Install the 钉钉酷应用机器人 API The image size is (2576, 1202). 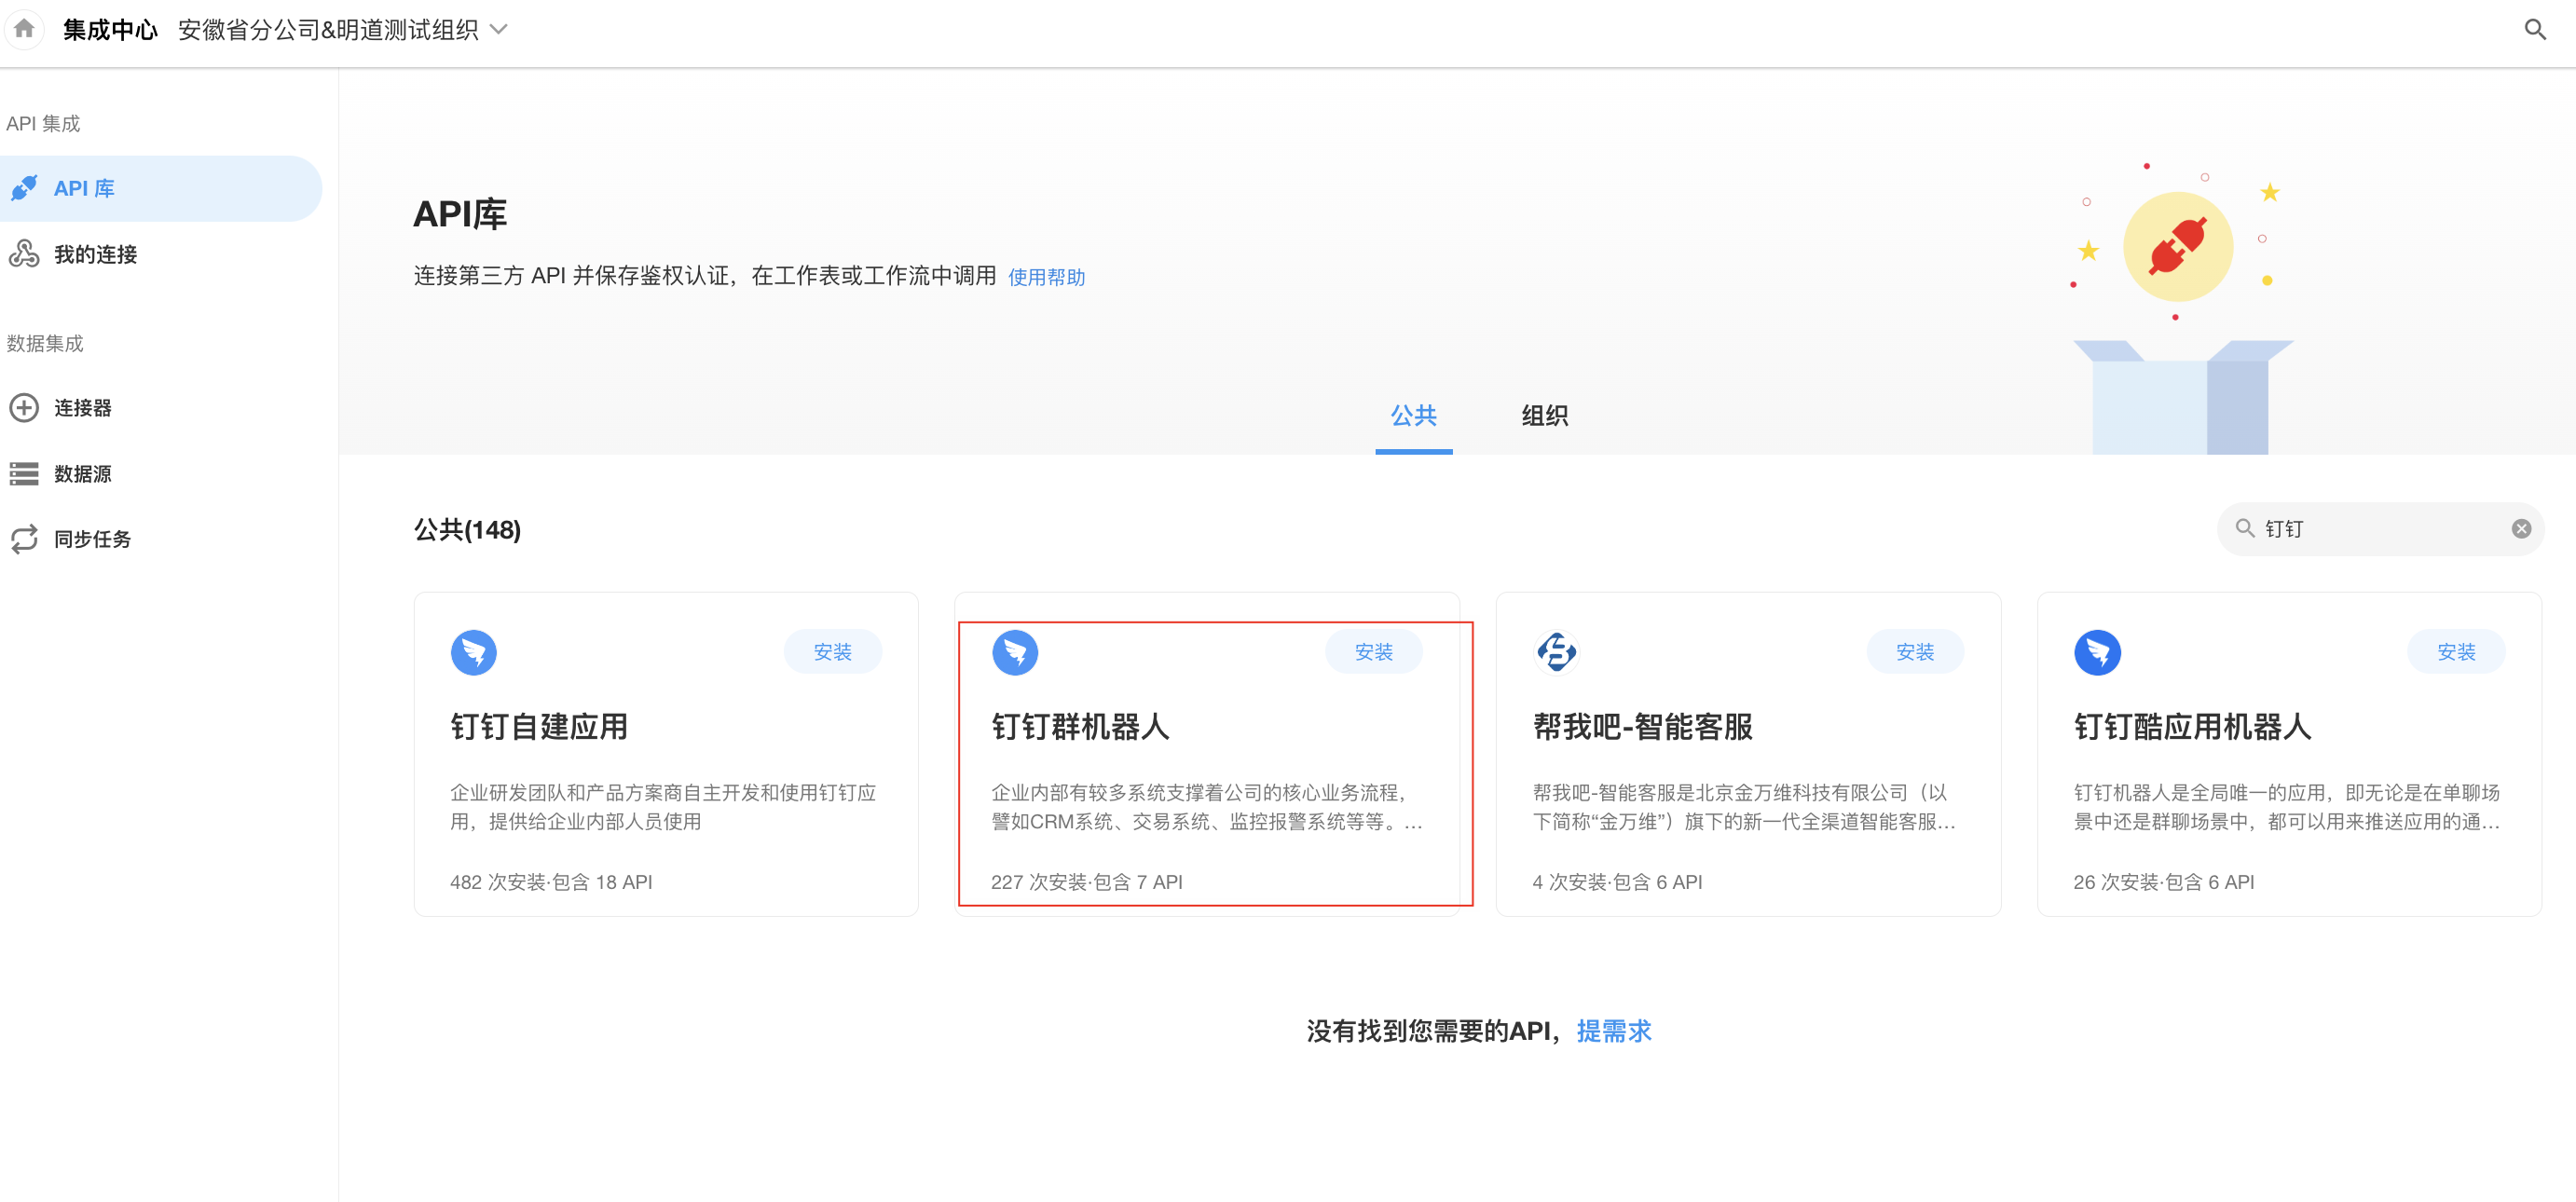[2455, 652]
